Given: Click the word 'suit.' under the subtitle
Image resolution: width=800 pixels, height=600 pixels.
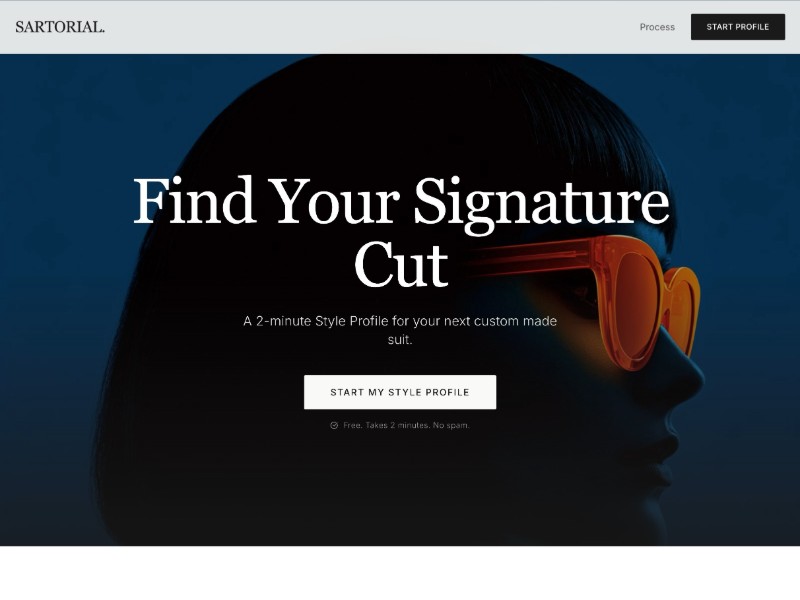Looking at the screenshot, I should (400, 339).
